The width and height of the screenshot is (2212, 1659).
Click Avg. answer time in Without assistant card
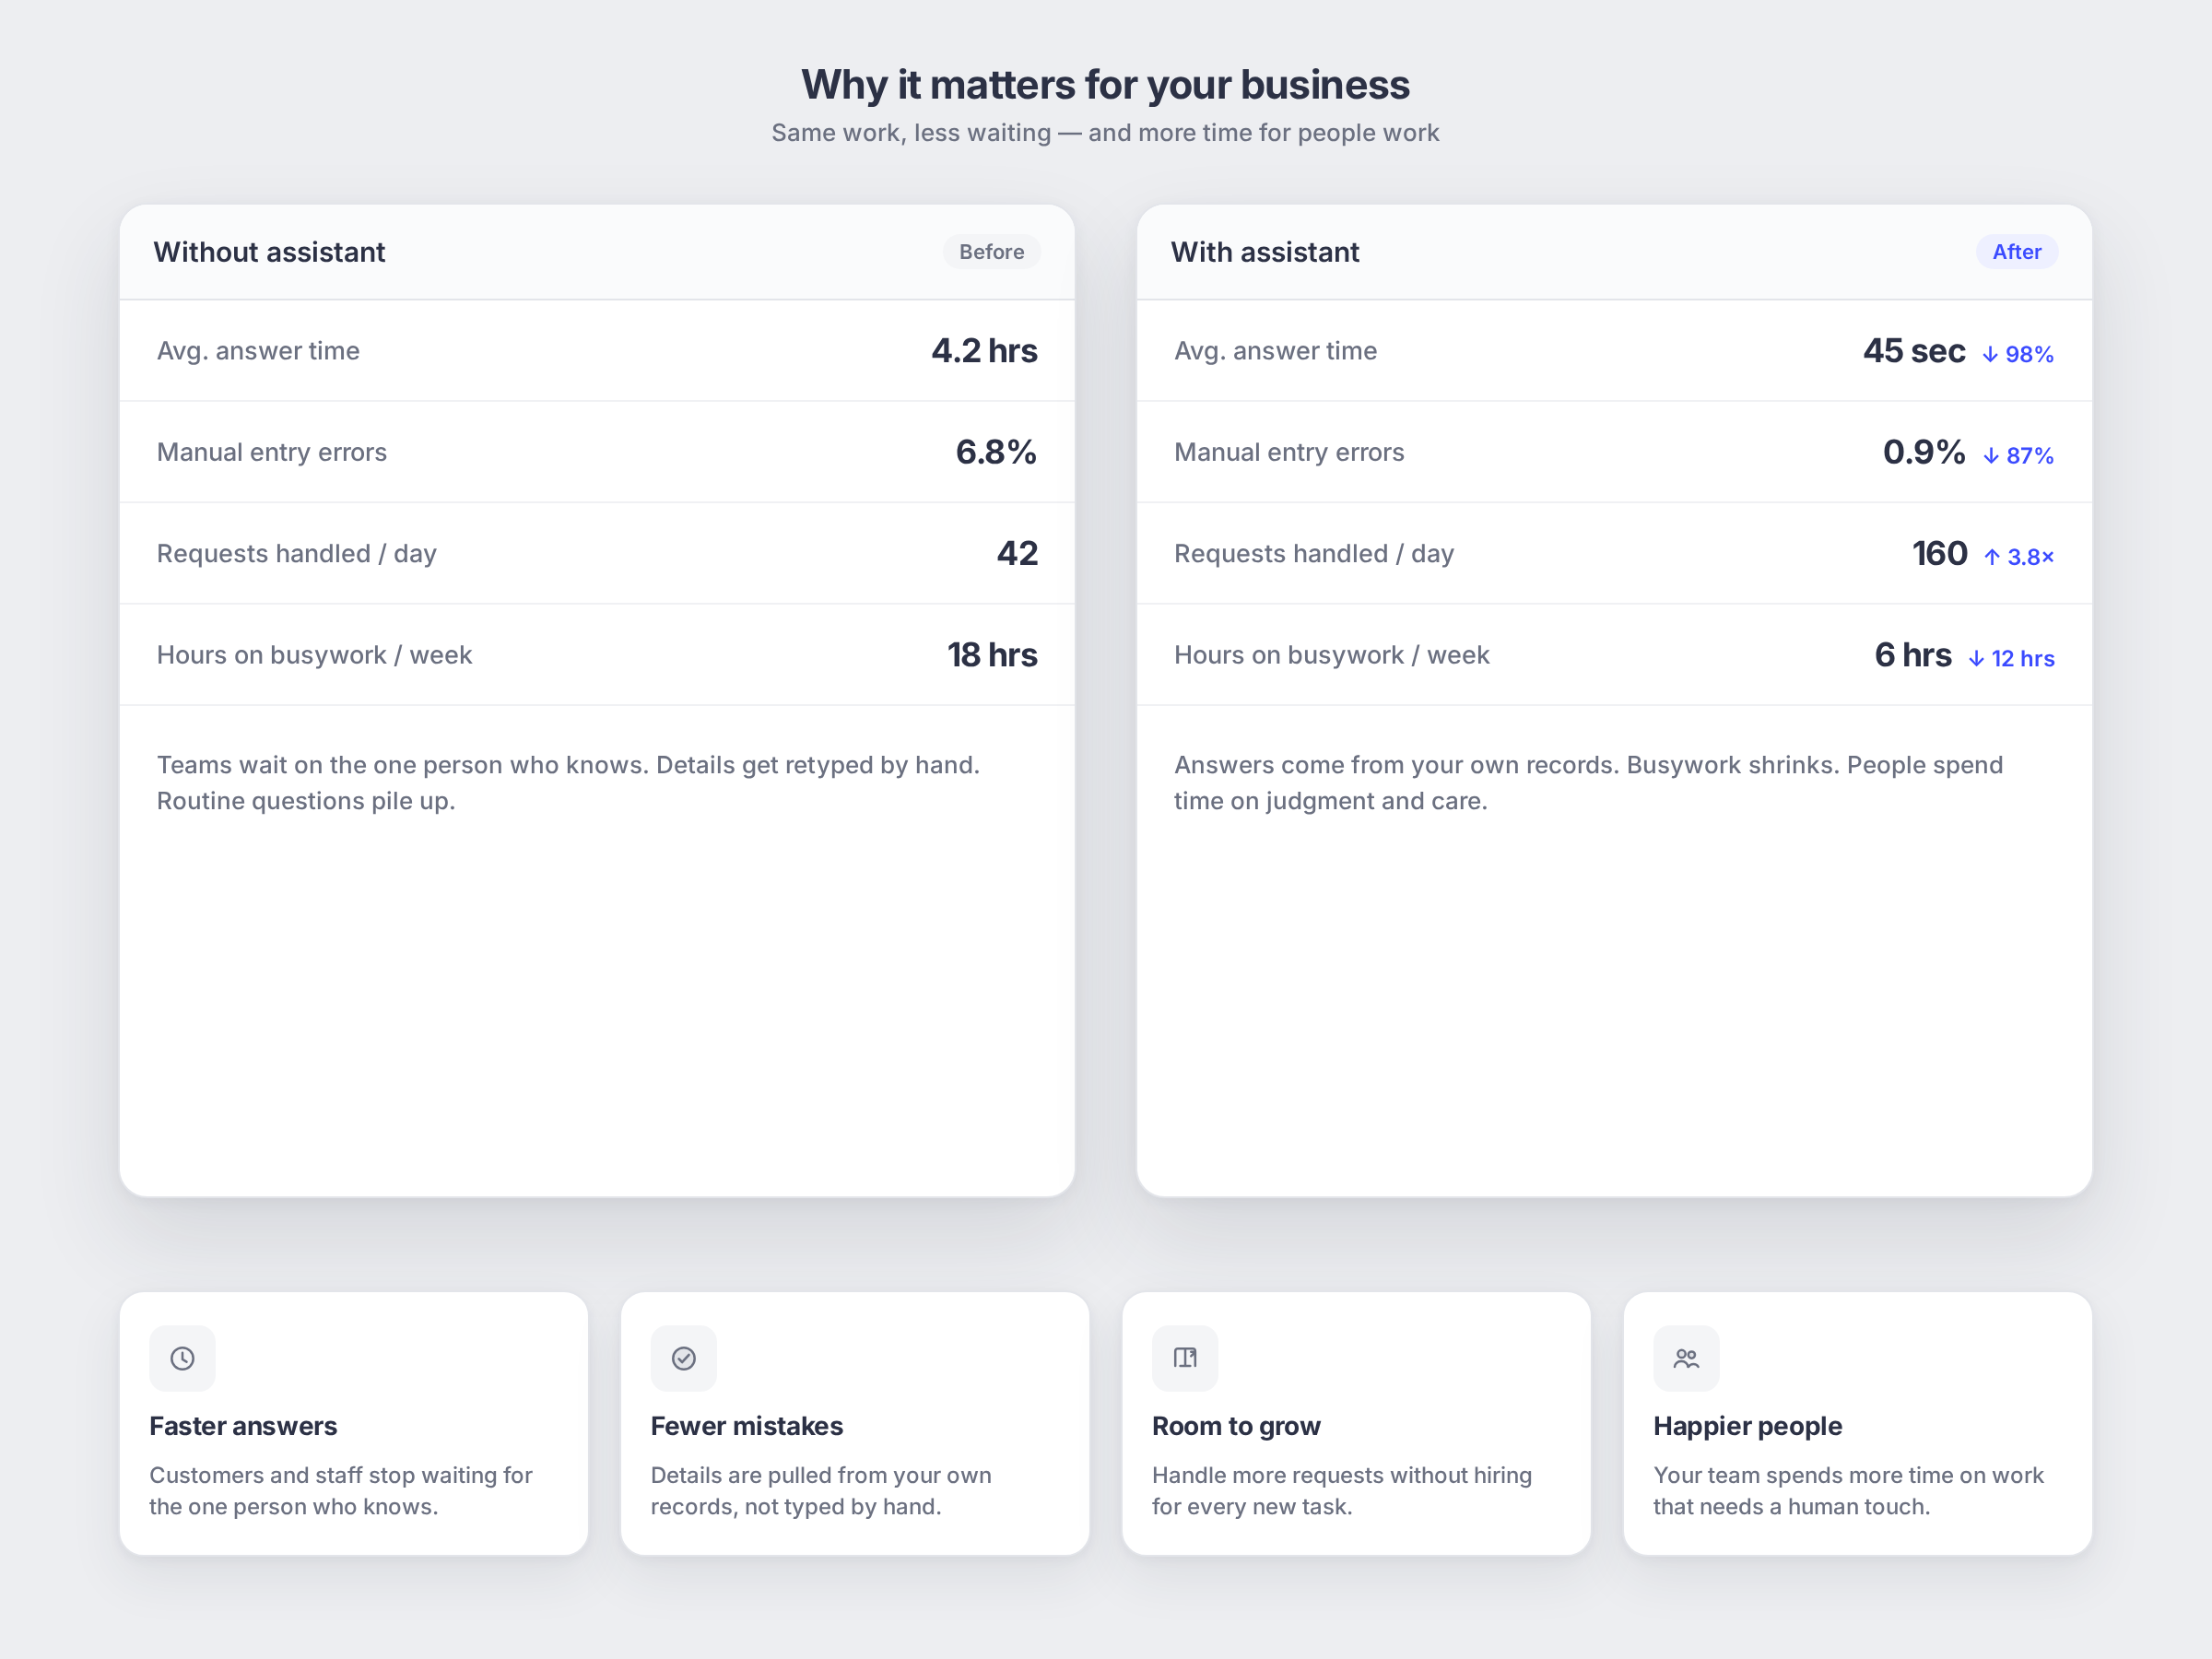[258, 351]
